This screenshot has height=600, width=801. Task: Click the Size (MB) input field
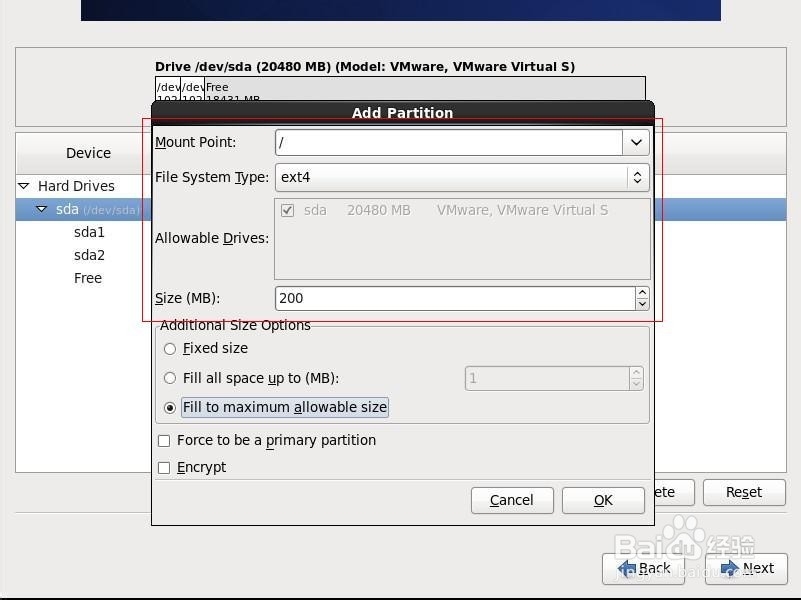450,297
